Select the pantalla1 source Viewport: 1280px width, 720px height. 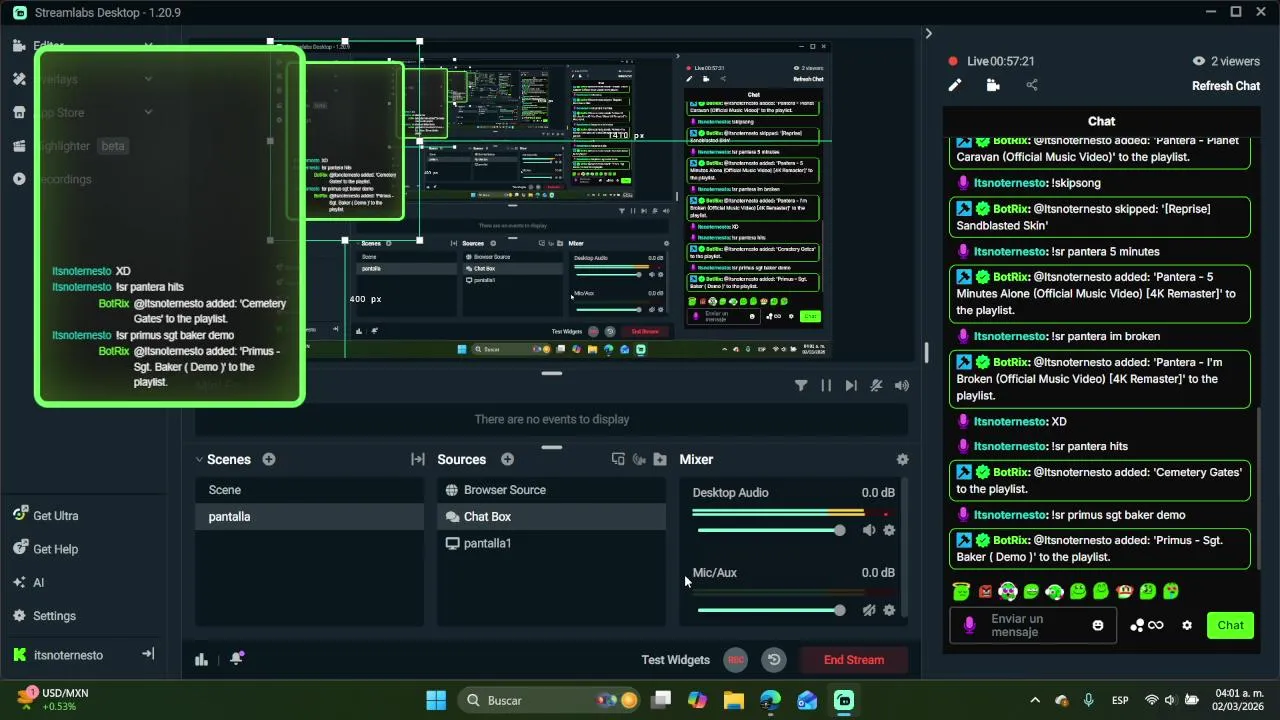click(551, 543)
